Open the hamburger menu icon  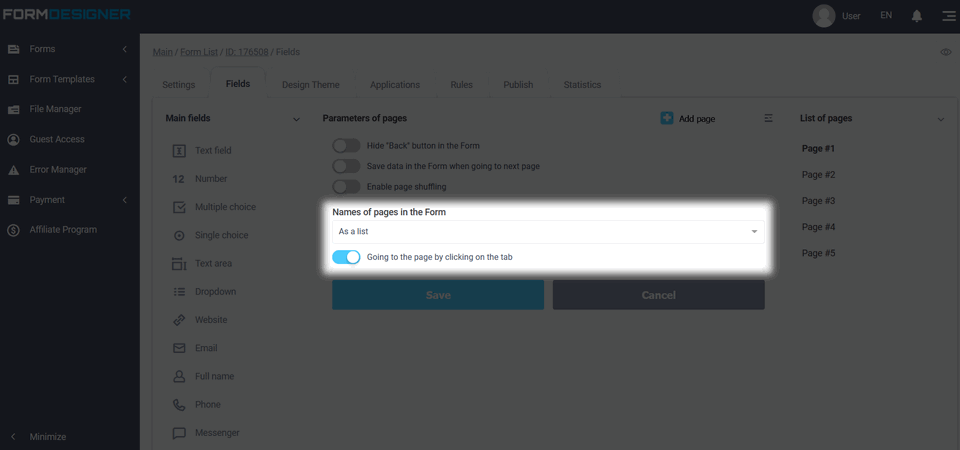(x=948, y=16)
